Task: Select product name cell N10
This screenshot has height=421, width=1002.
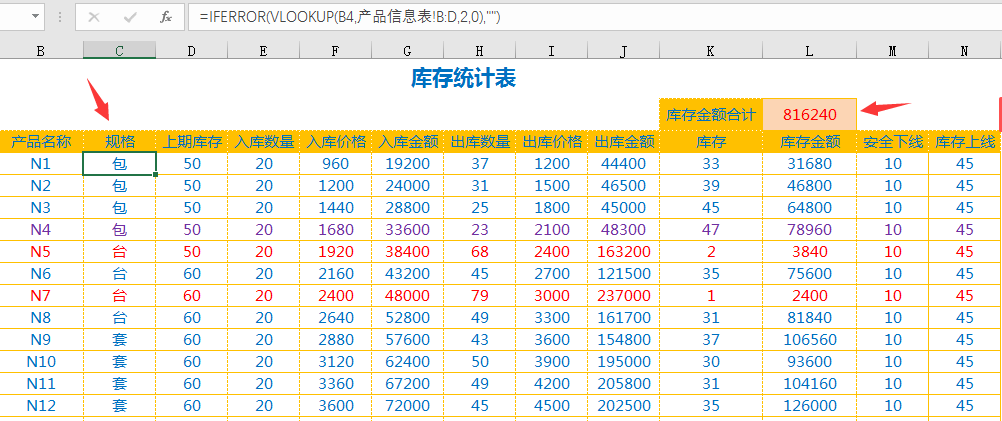Action: point(41,362)
